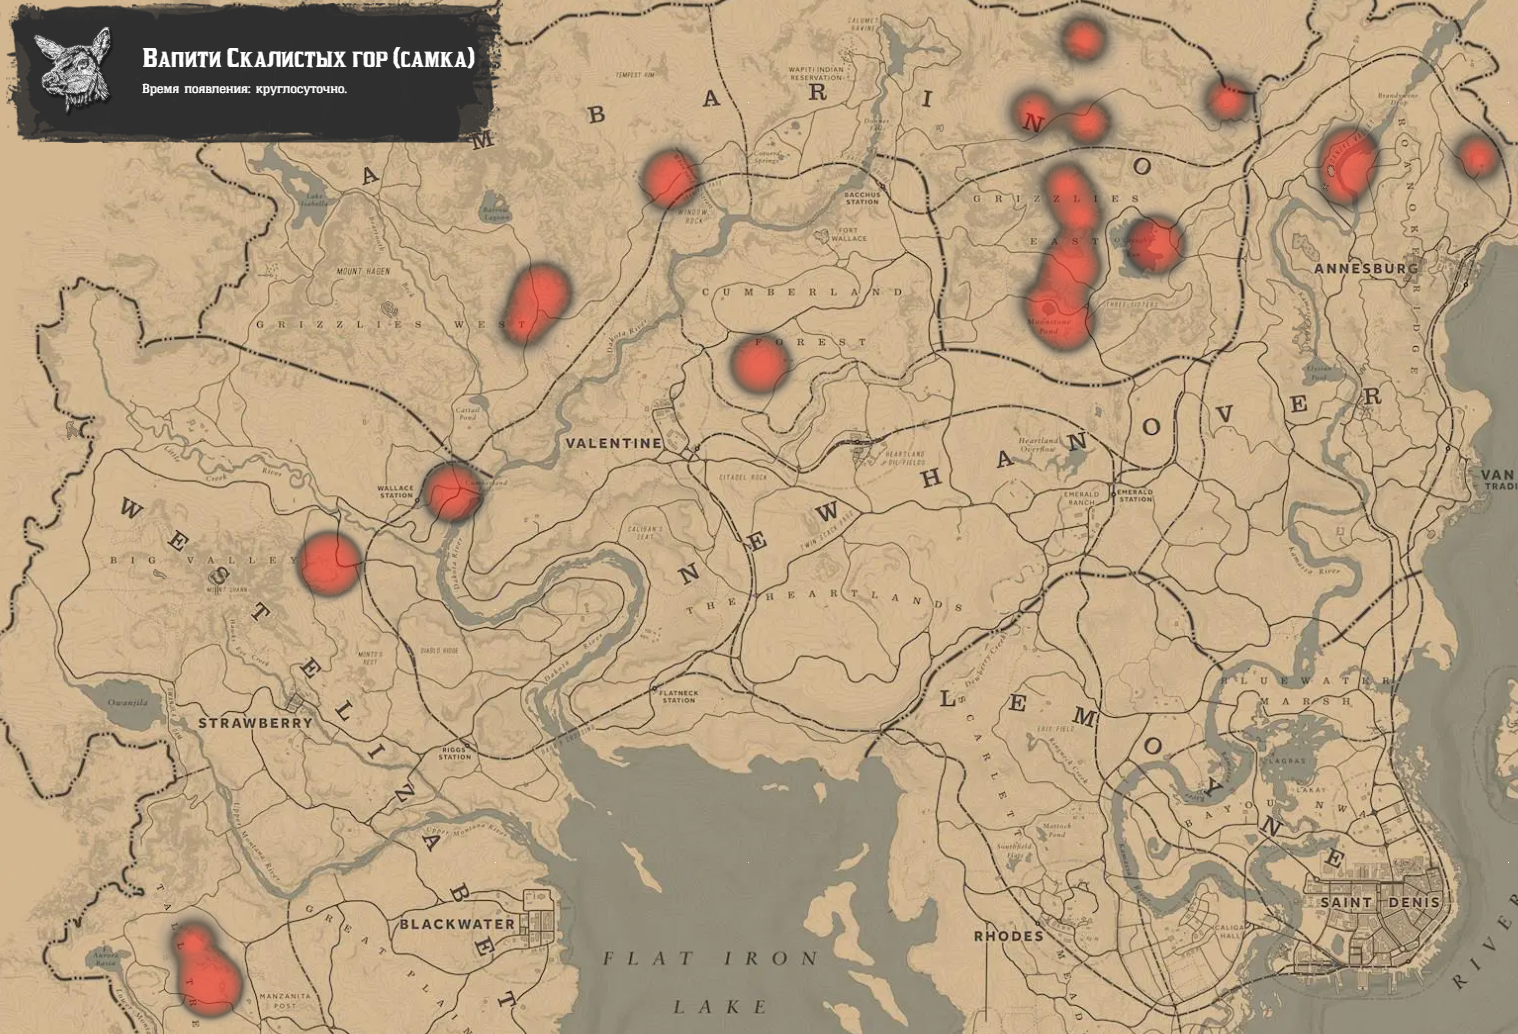Click the SAINT DENIS city label
Image resolution: width=1518 pixels, height=1034 pixels.
1380,902
